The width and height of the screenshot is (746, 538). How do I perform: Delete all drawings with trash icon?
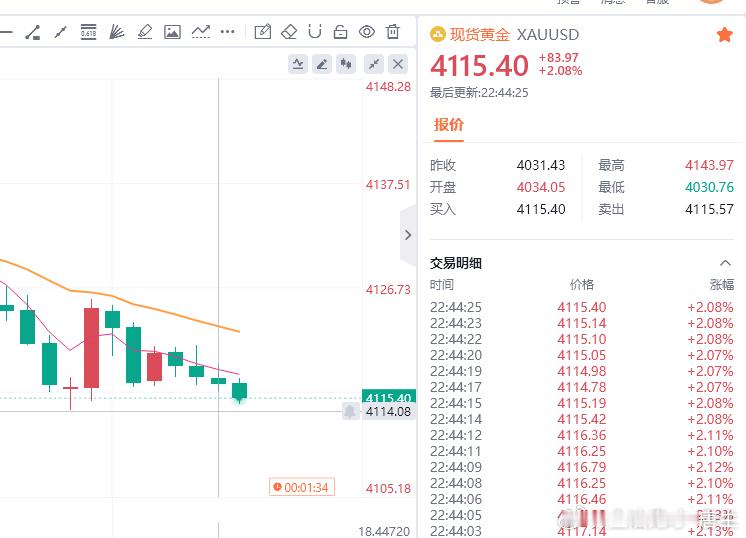(393, 32)
